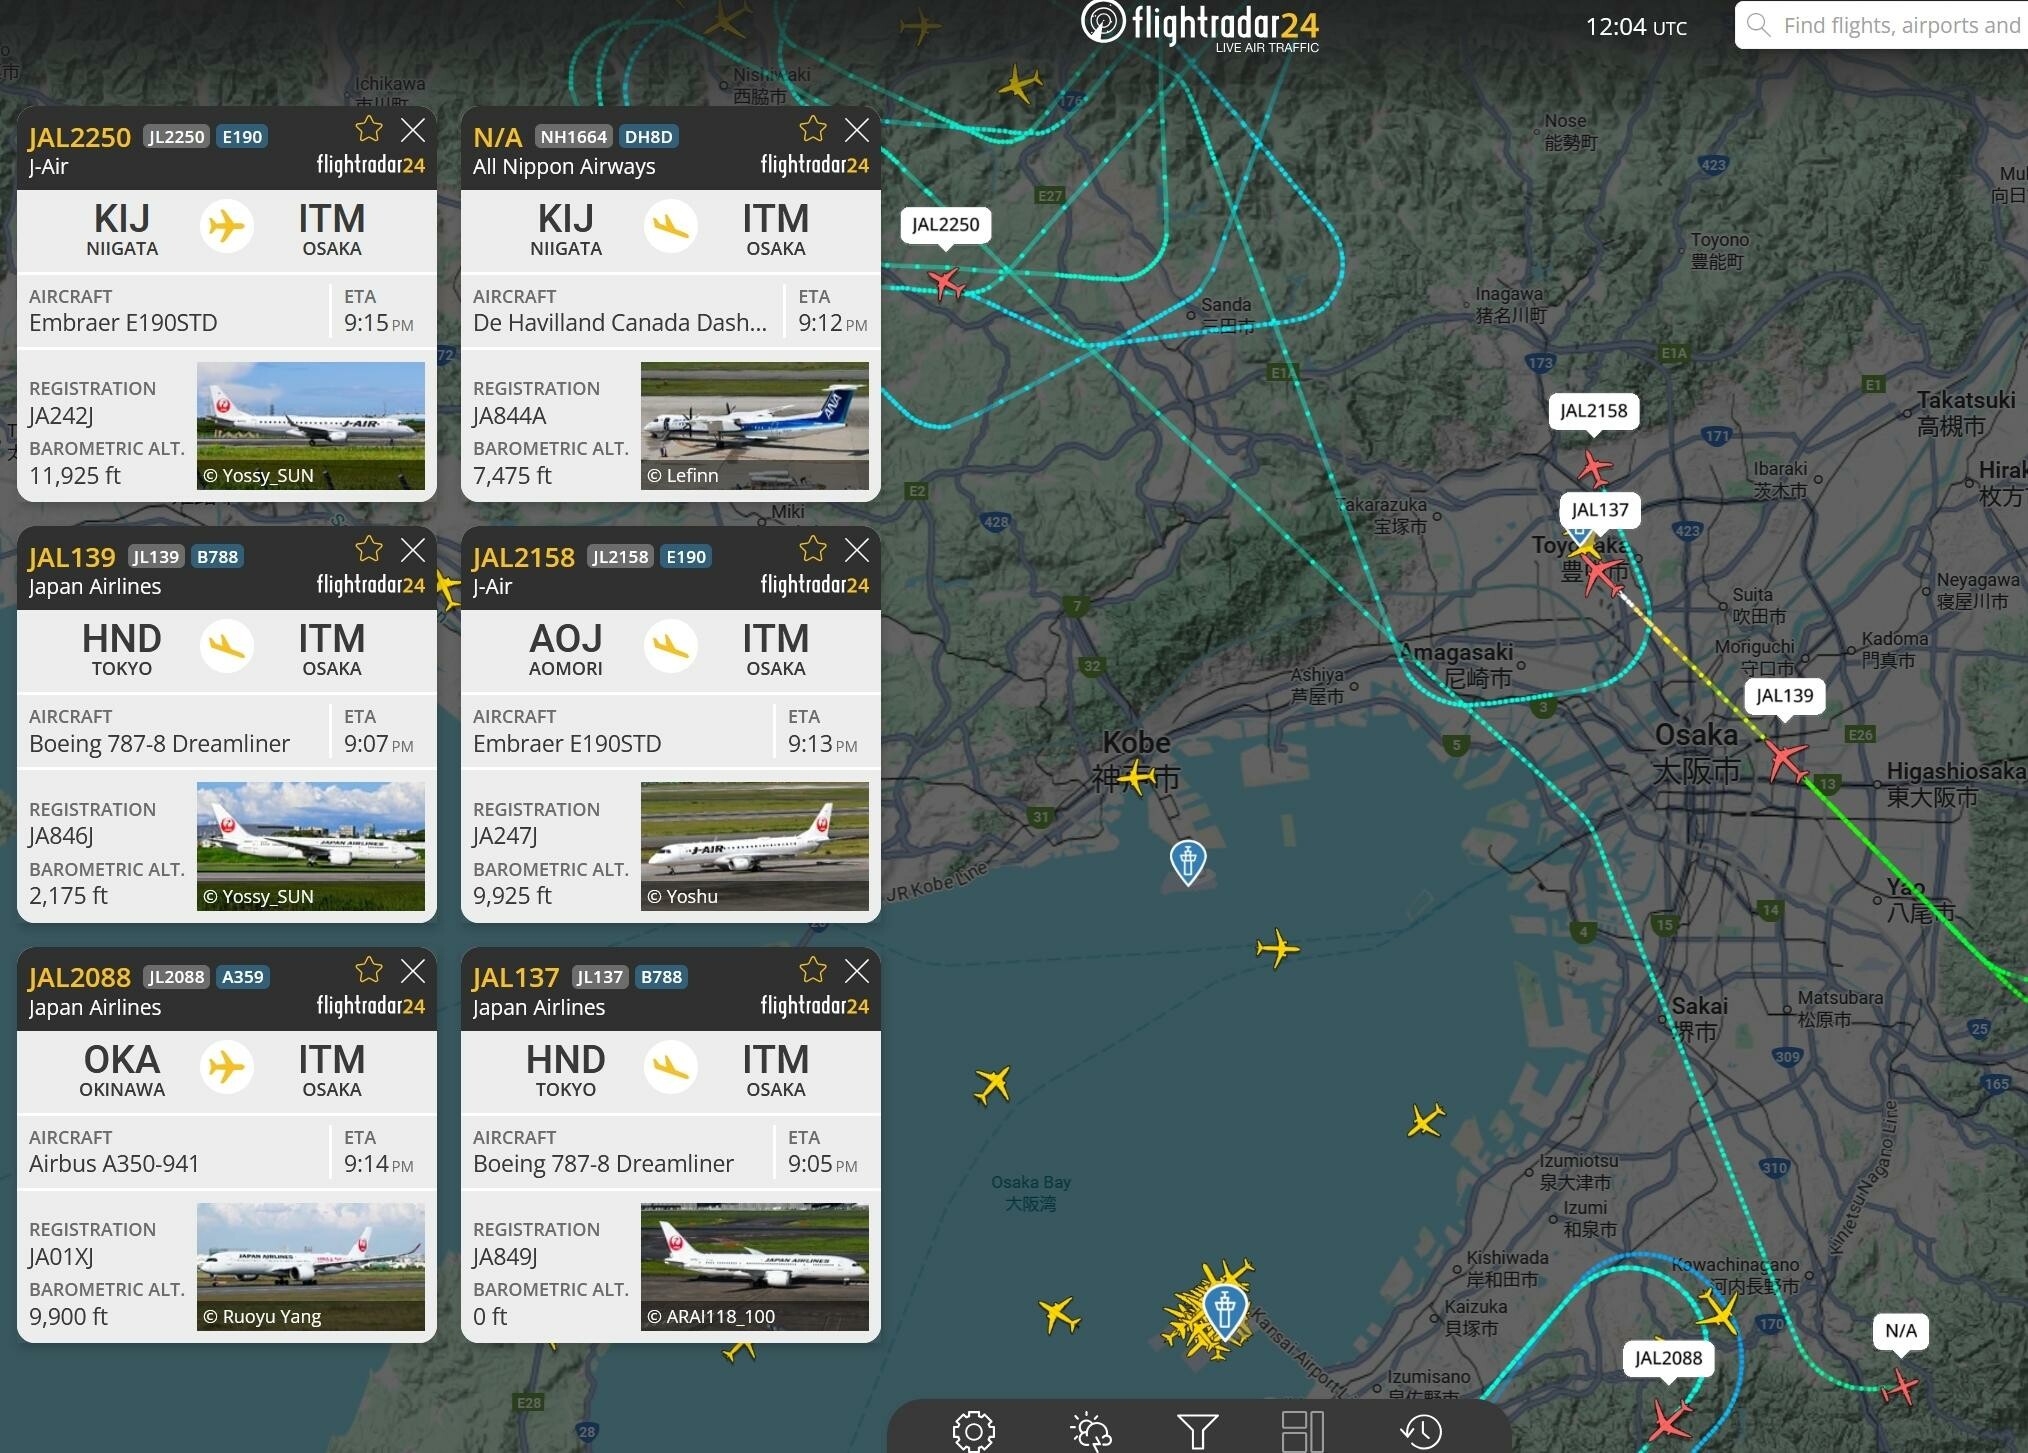This screenshot has width=2028, height=1453.
Task: Open widgets layout icon in bottom toolbar
Action: 1303,1431
